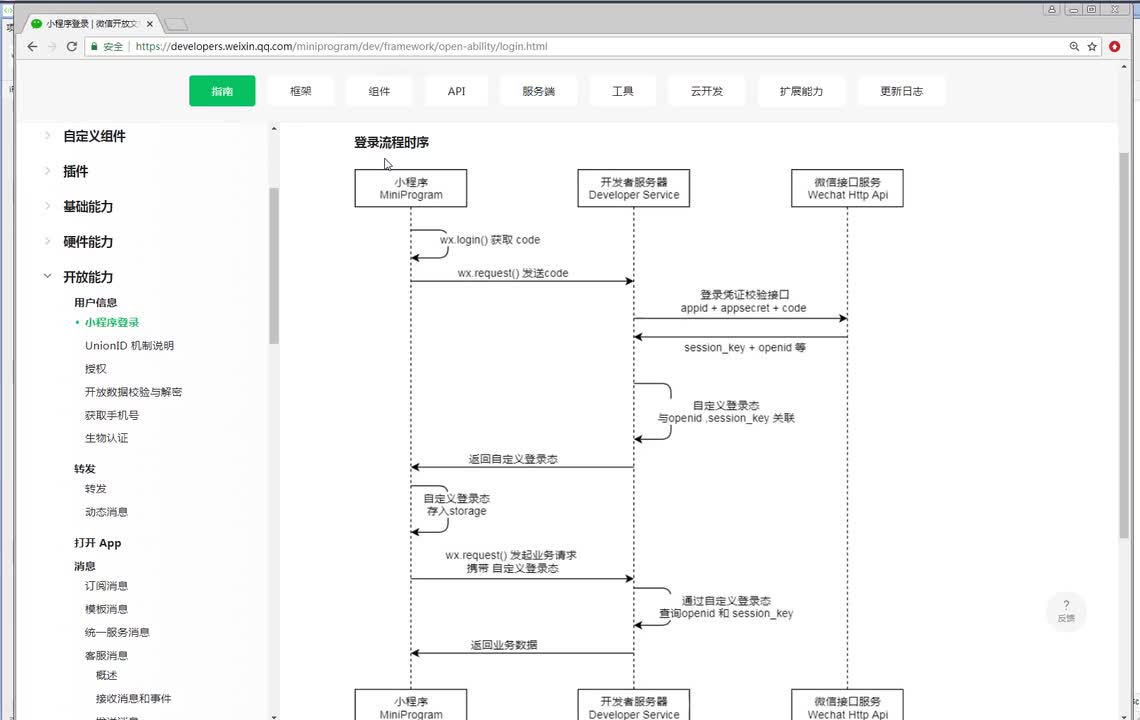1140x720 pixels.
Task: Select the 扩展能力 tab
Action: click(x=801, y=91)
